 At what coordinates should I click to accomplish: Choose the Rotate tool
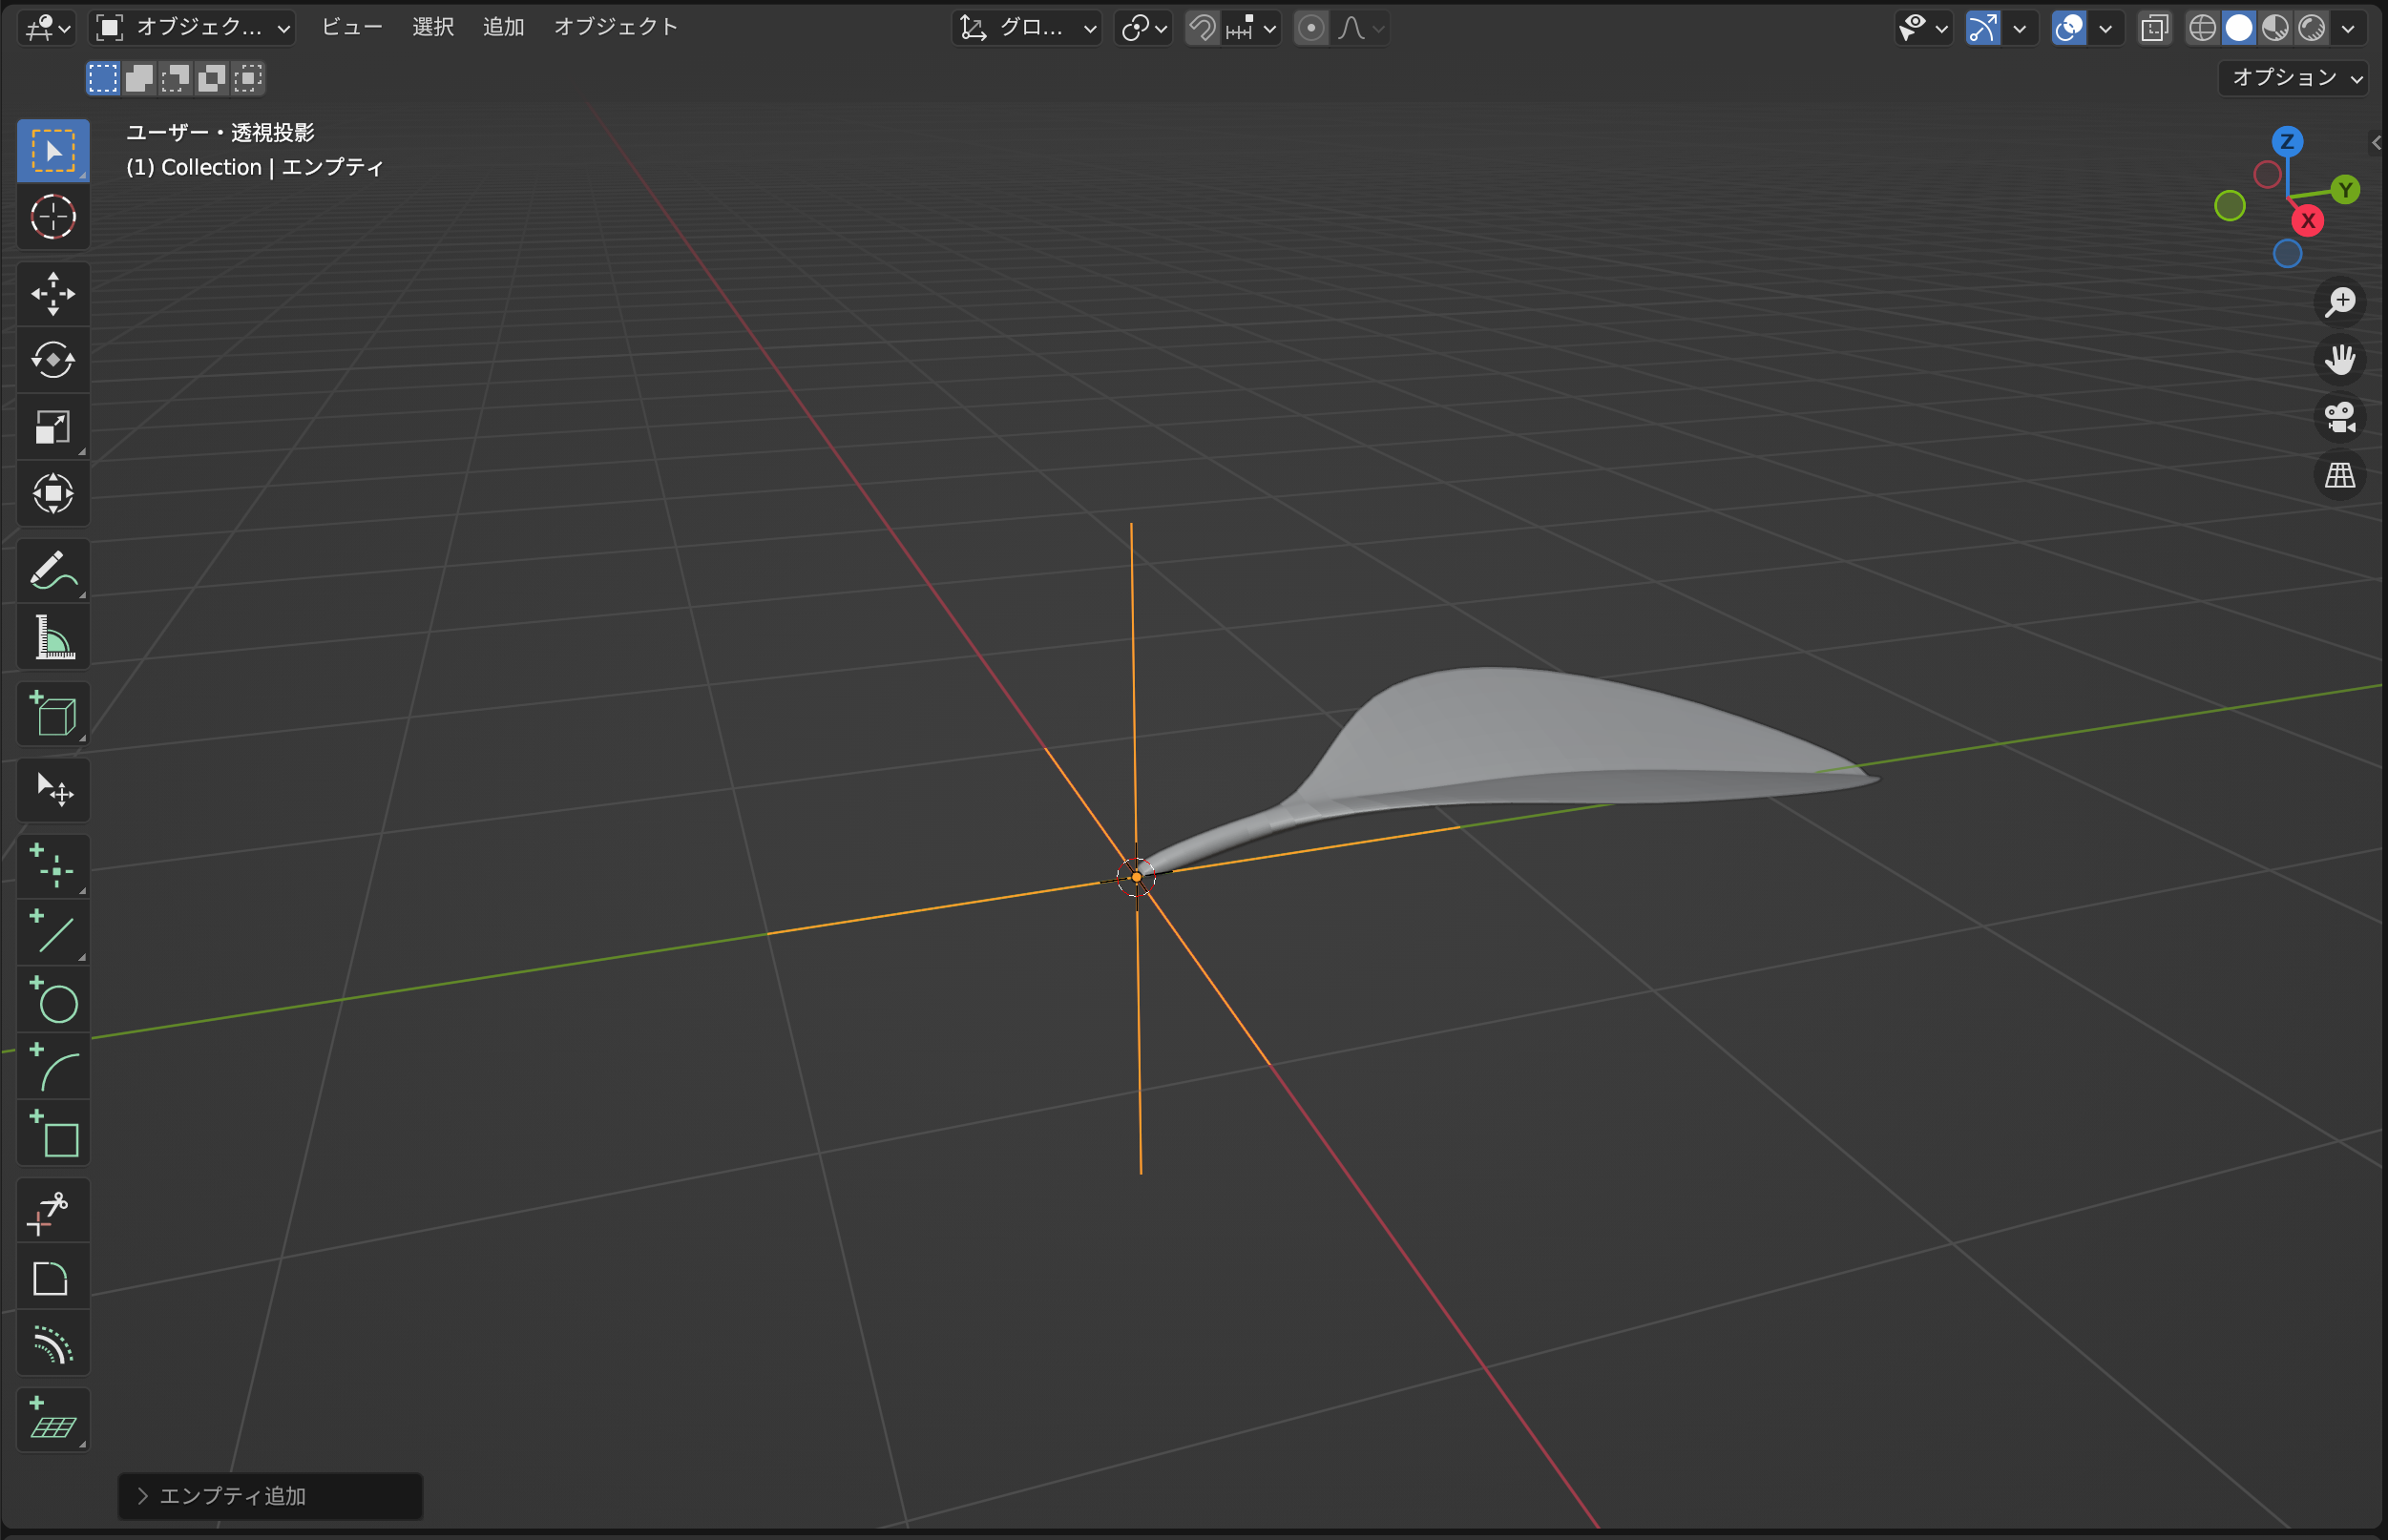pyautogui.click(x=53, y=360)
